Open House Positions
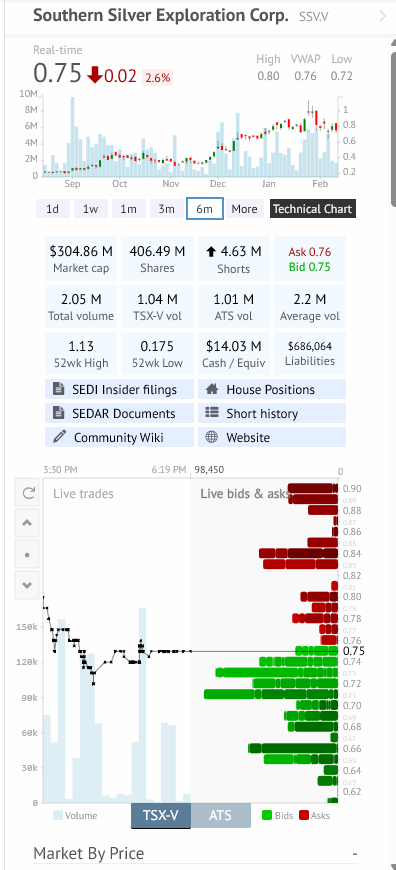396x870 pixels. click(272, 390)
